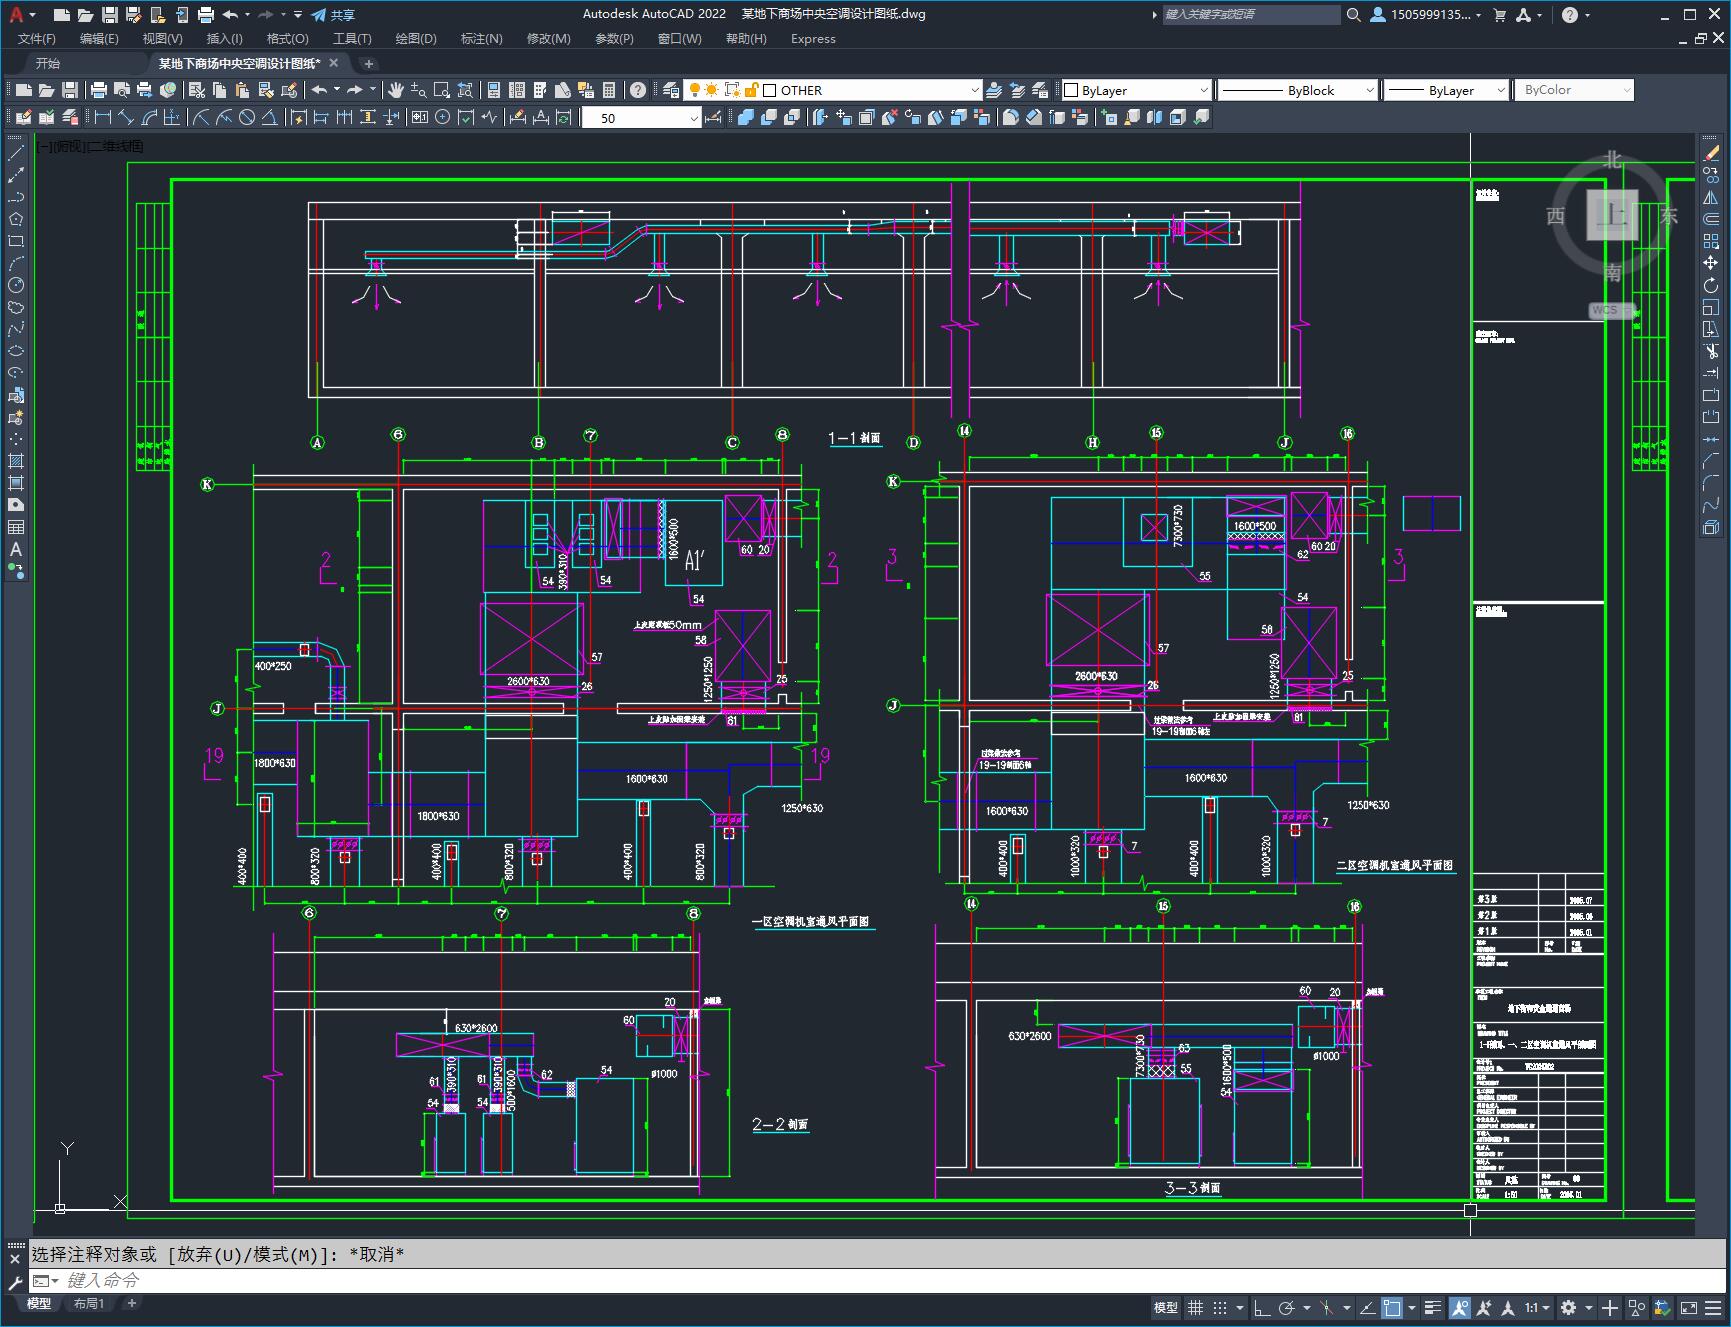The width and height of the screenshot is (1731, 1327).
Task: Select the Erase tool in modify toolbar
Action: 1711,153
